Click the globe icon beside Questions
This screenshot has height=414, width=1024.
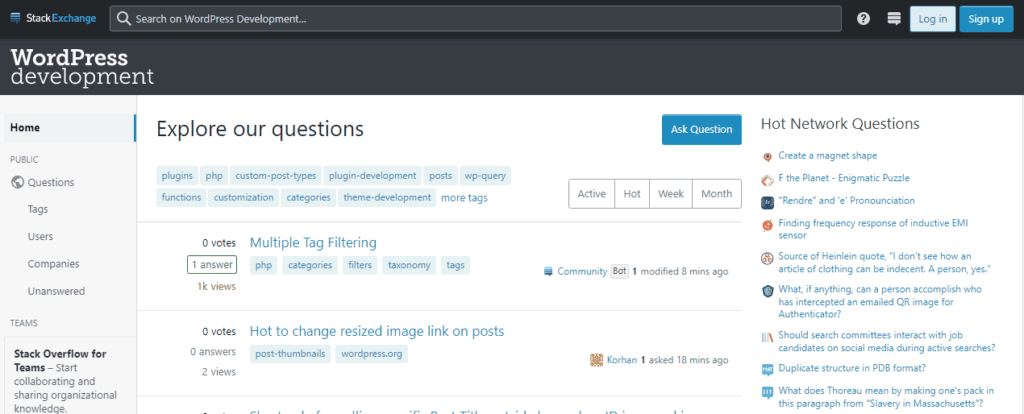[17, 183]
